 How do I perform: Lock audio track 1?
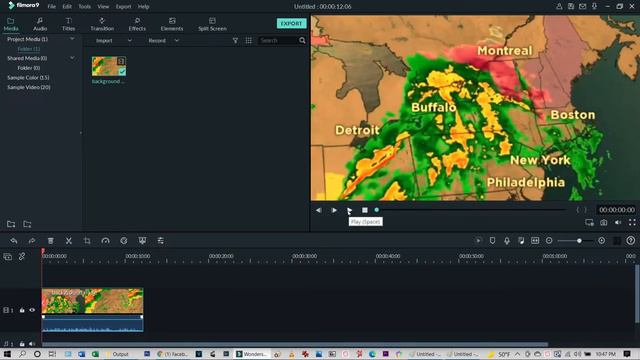click(x=22, y=344)
